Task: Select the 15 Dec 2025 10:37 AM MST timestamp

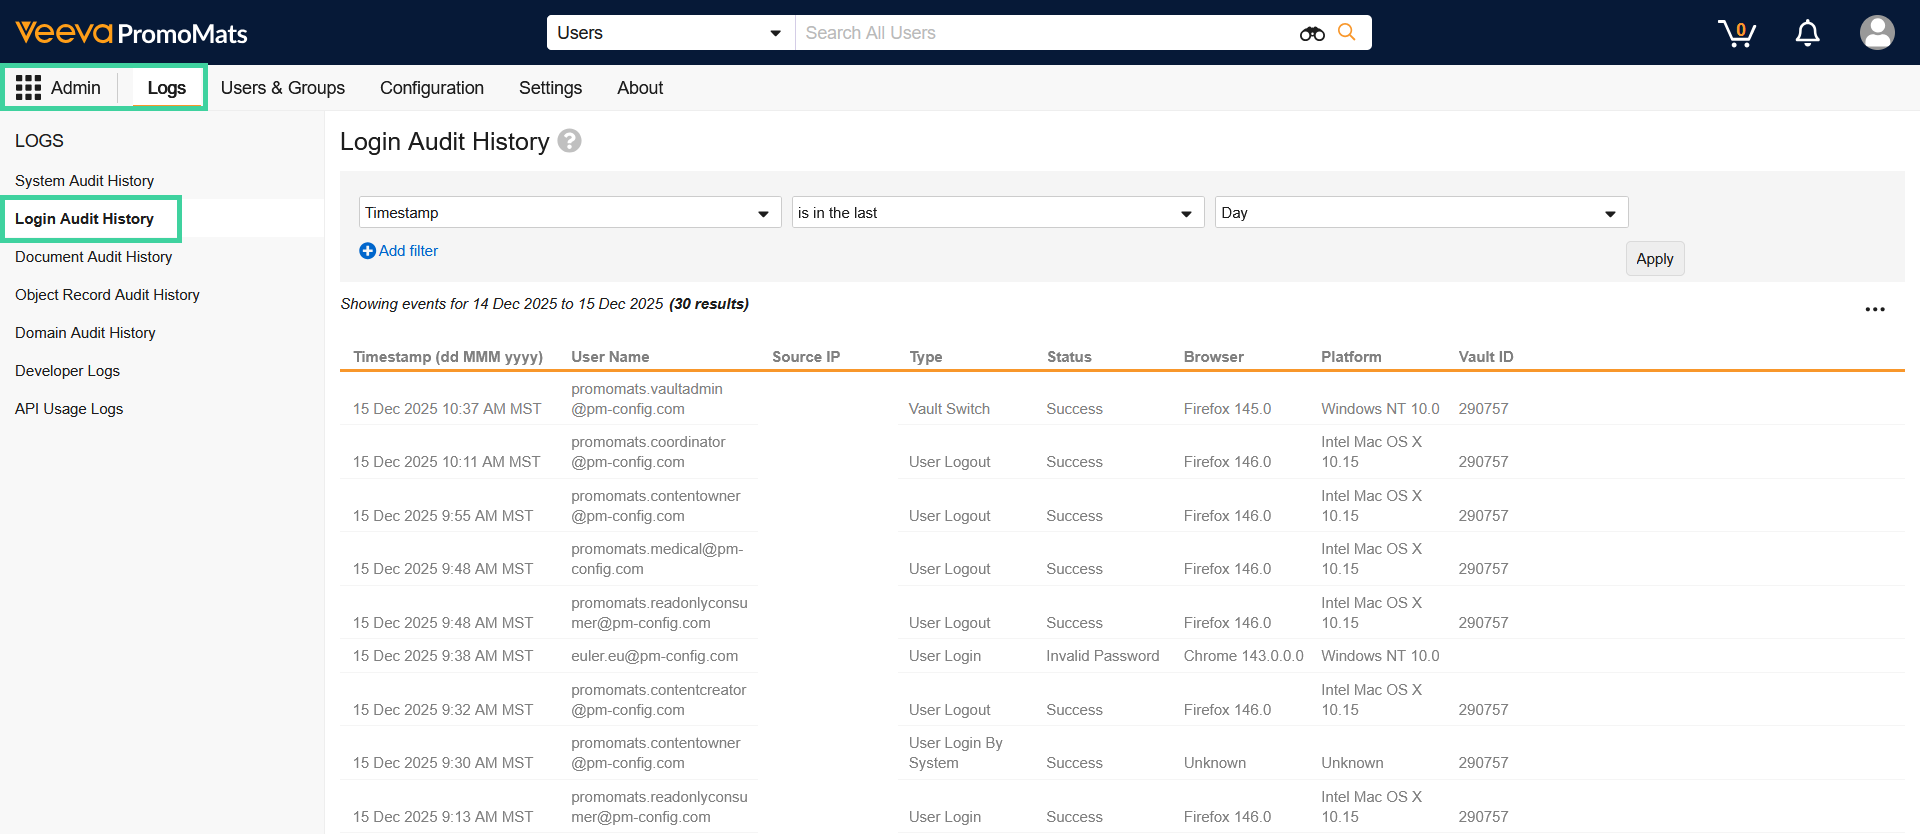Action: pyautogui.click(x=447, y=409)
